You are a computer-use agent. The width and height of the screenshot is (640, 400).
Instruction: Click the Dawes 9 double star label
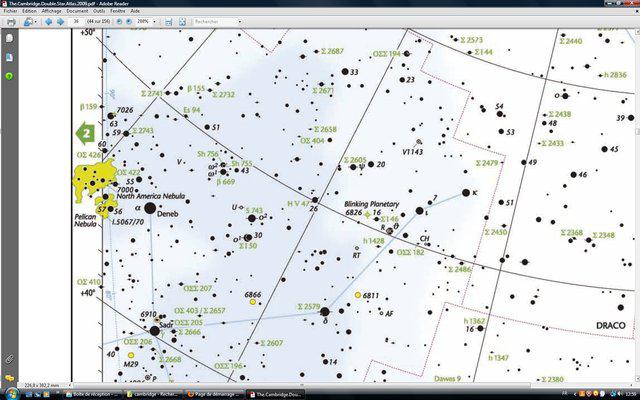[447, 378]
